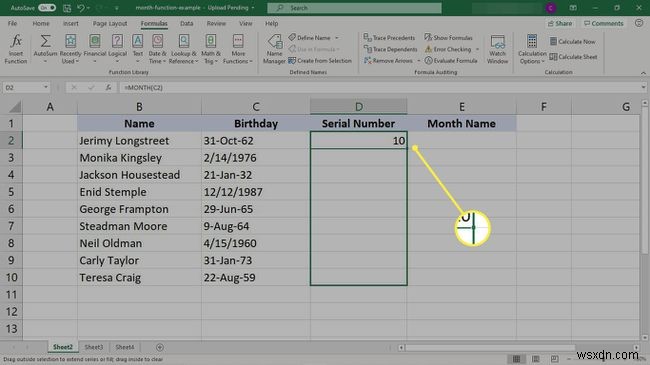Click Calculate Sheet

pyautogui.click(x=573, y=57)
